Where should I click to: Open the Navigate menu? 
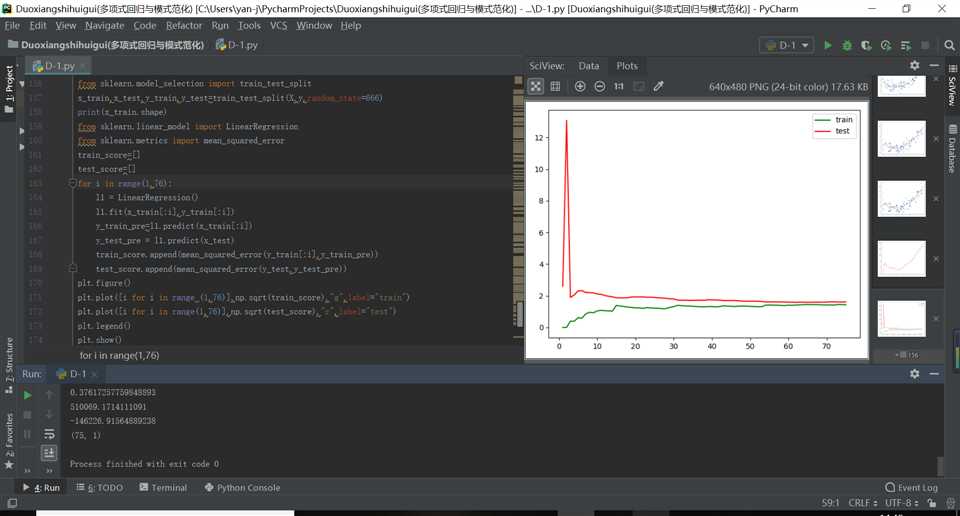click(x=105, y=26)
